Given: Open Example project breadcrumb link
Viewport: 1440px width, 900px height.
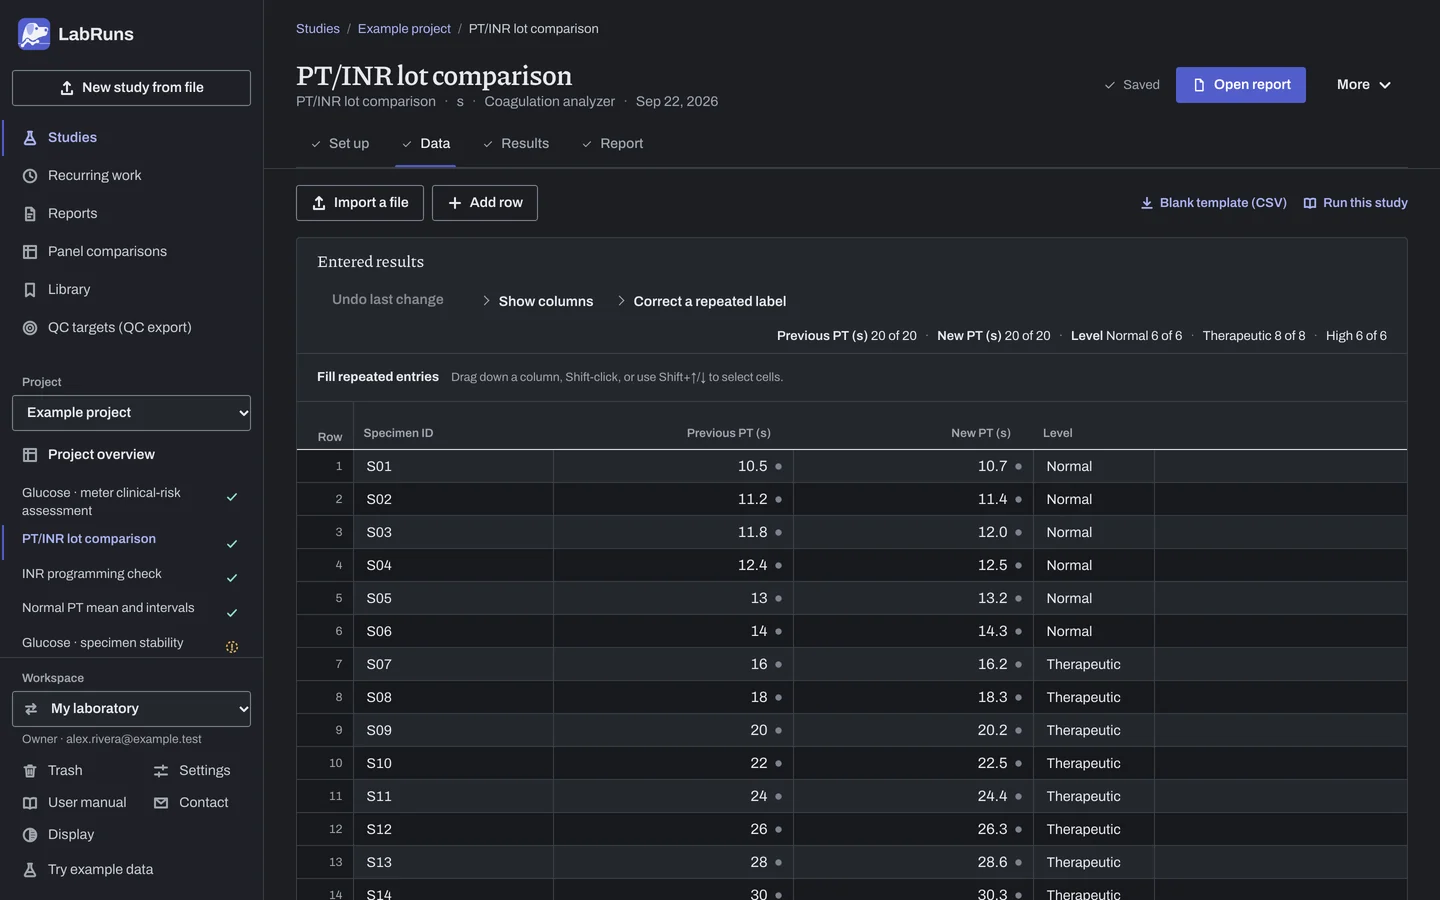Looking at the screenshot, I should [x=404, y=29].
